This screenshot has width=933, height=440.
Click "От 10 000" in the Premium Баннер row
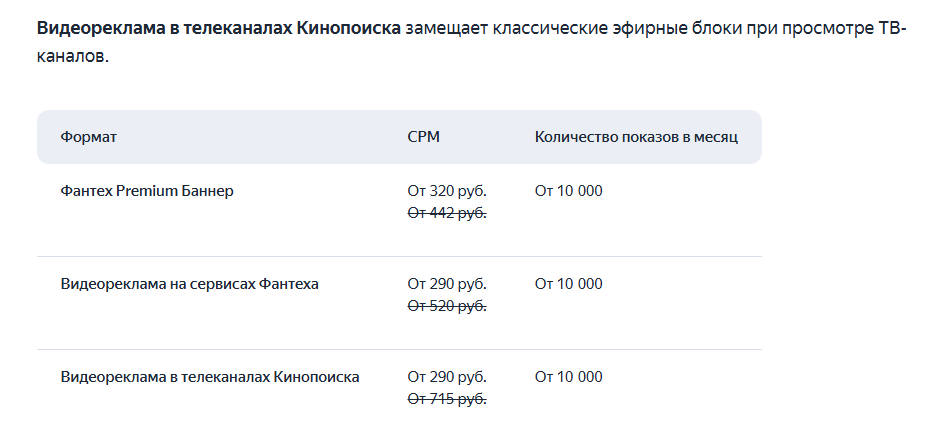tap(568, 191)
